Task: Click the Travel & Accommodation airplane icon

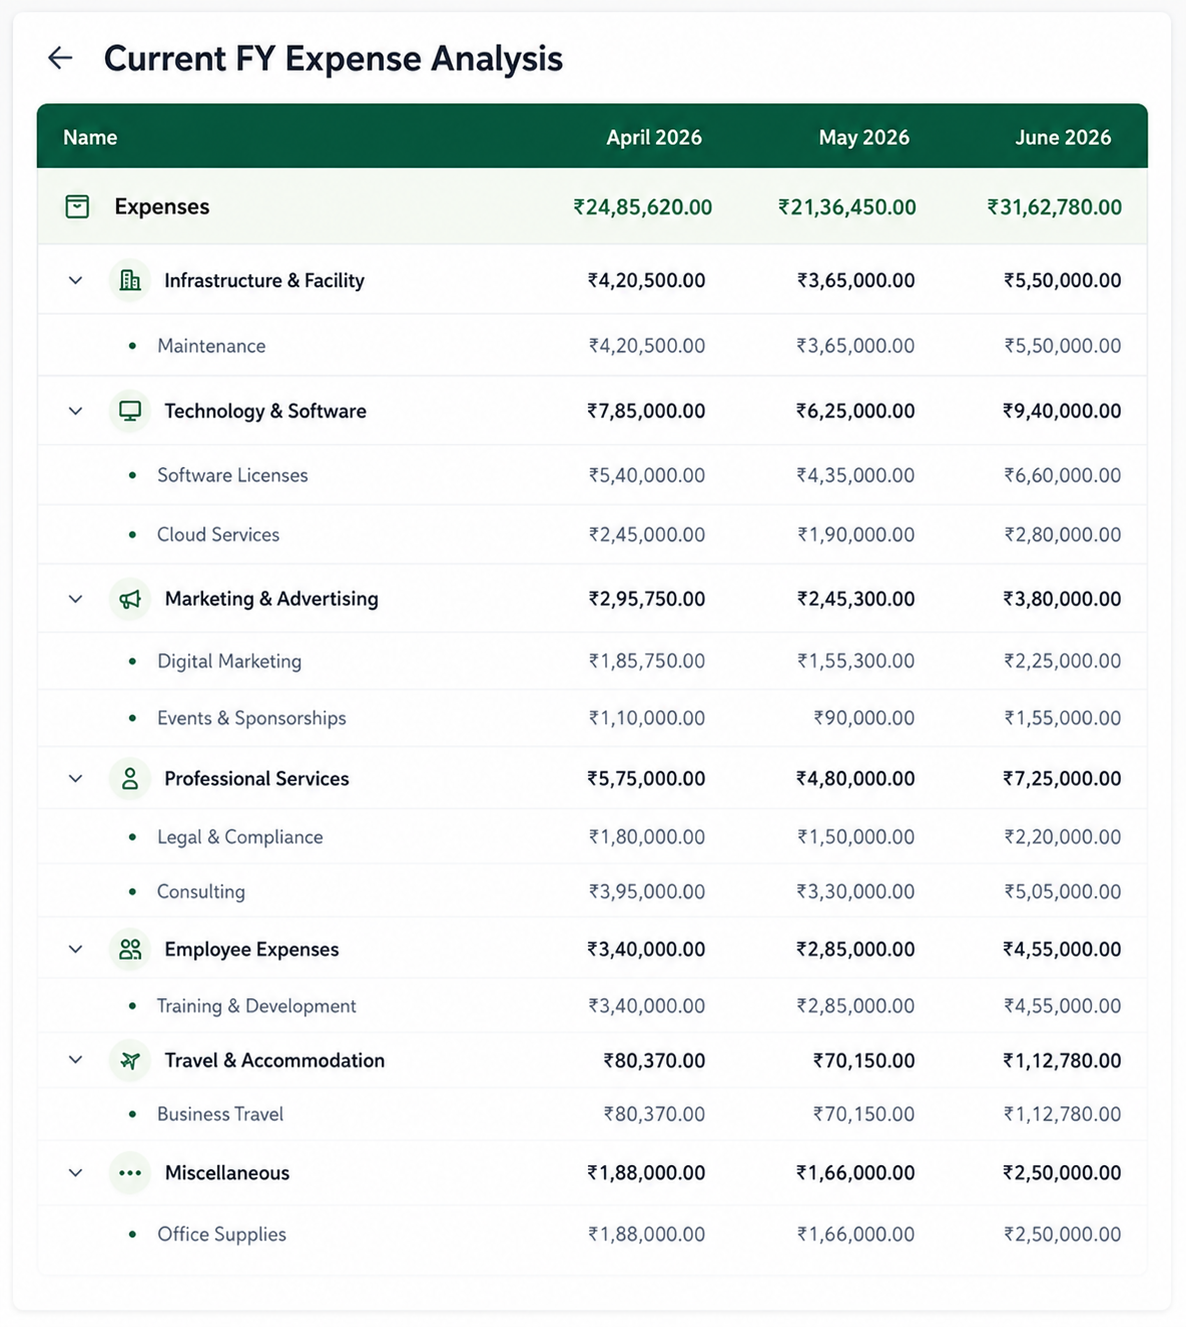Action: (x=130, y=1061)
